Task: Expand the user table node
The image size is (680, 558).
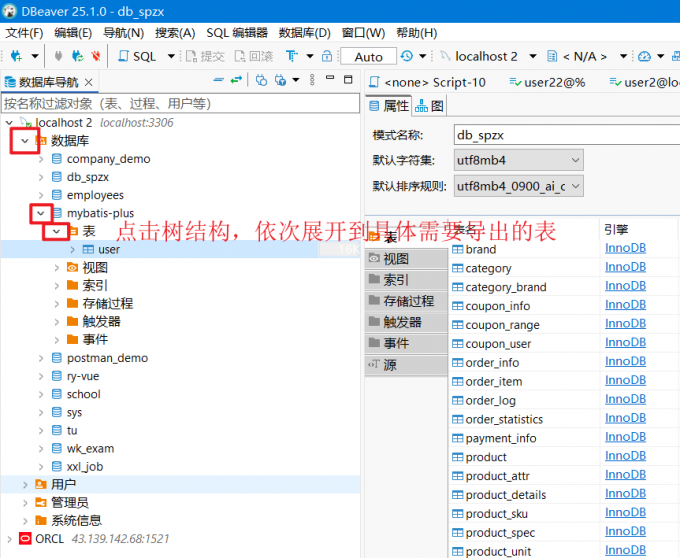Action: click(72, 250)
